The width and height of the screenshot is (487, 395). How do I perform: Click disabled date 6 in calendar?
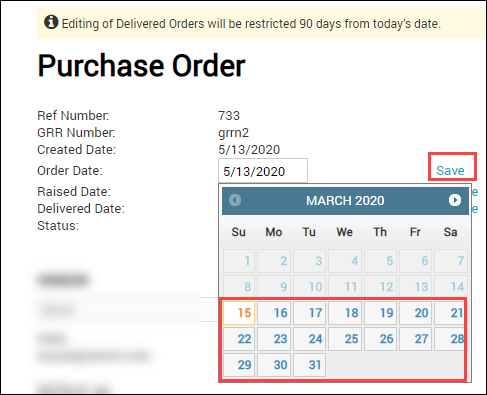click(x=416, y=261)
